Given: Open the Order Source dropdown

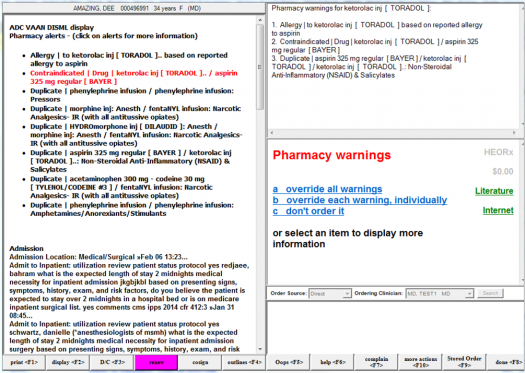Looking at the screenshot, I should point(330,294).
